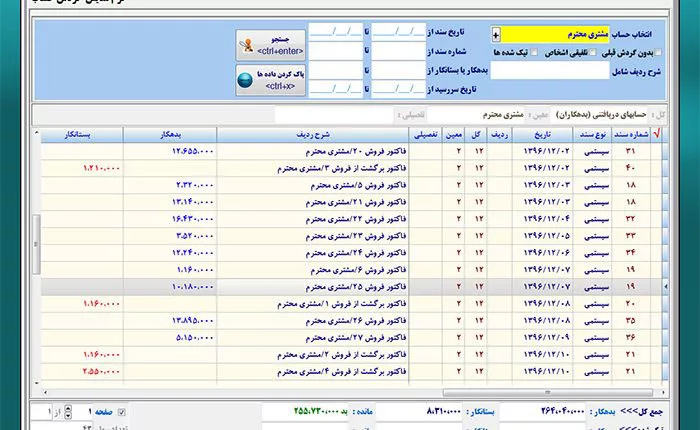Image resolution: width=700 pixels, height=430 pixels.
Task: Select row فاکتور برگشت از فروش ۴/مشتری محترم
Action: tap(351, 372)
